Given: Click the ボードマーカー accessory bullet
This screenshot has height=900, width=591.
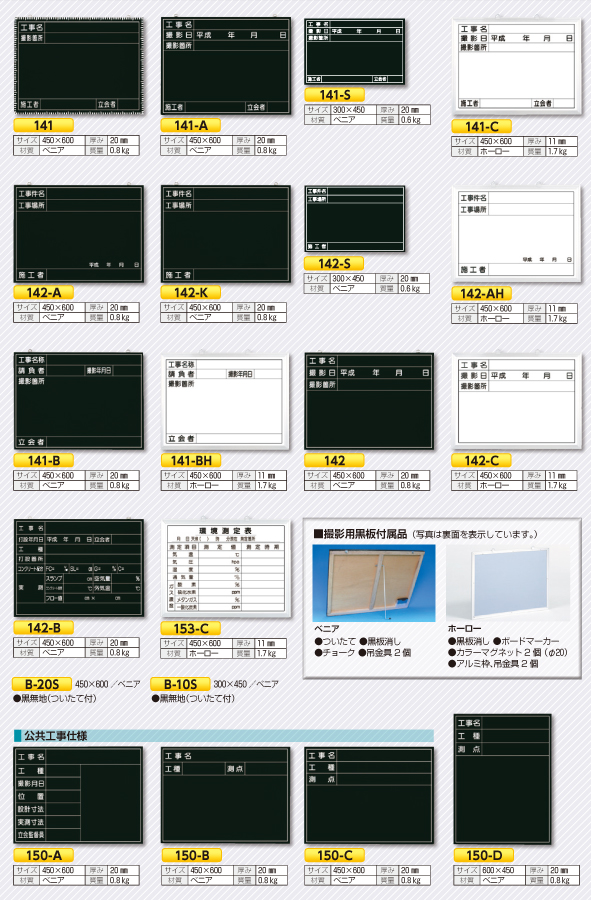Looking at the screenshot, I should 526,641.
